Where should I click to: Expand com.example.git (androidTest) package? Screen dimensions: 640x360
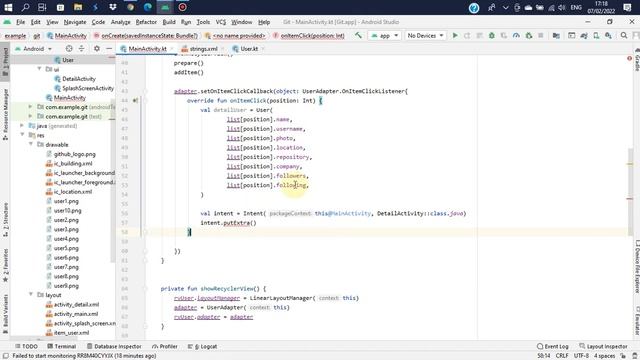coord(30,107)
